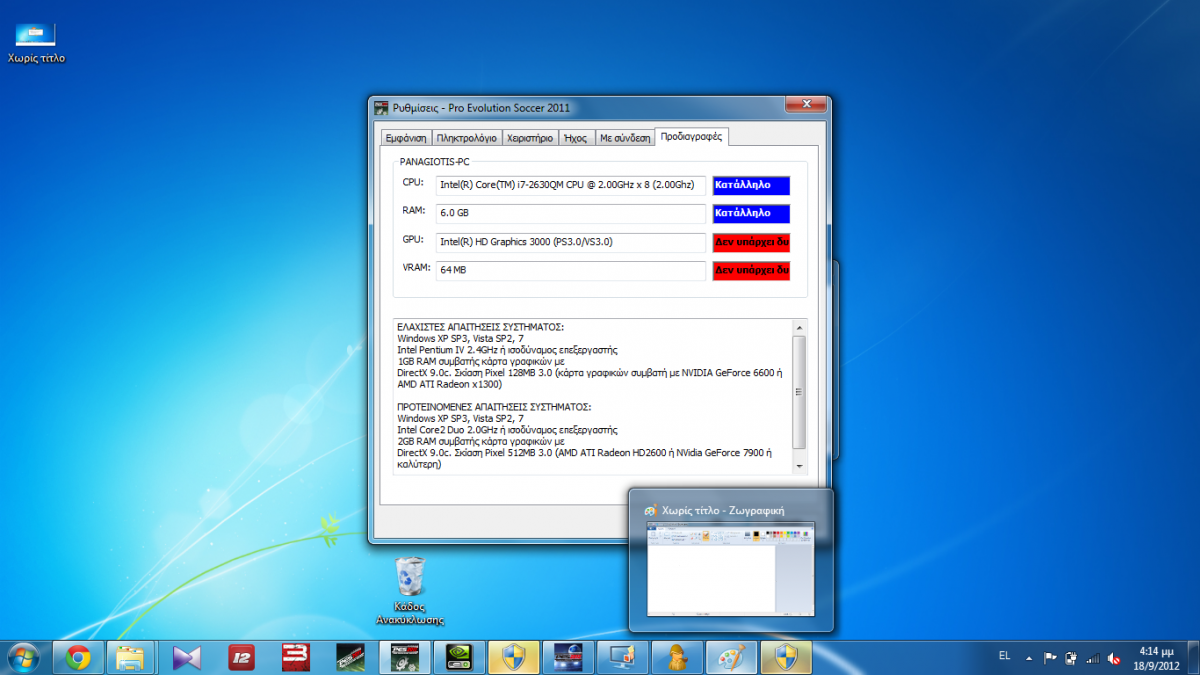Switch to the Χειριστήριο tab
Viewport: 1200px width, 675px height.
pyautogui.click(x=530, y=138)
